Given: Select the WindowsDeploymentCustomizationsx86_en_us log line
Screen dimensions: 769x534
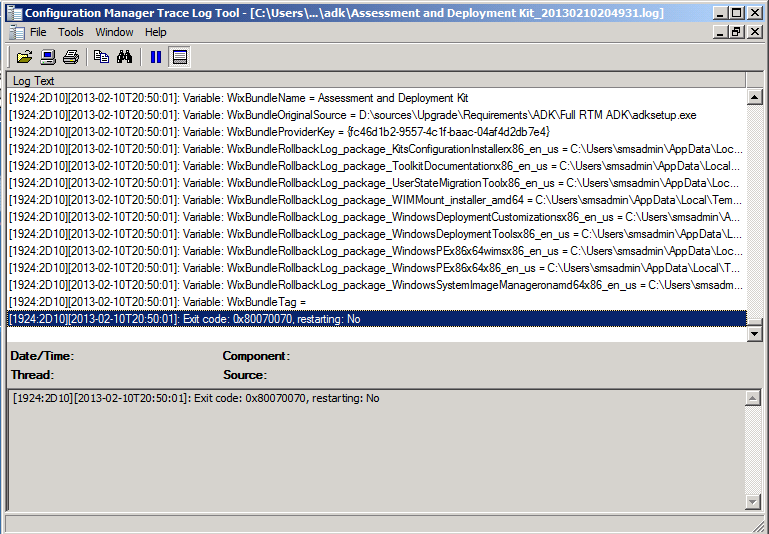Looking at the screenshot, I should pos(377,217).
